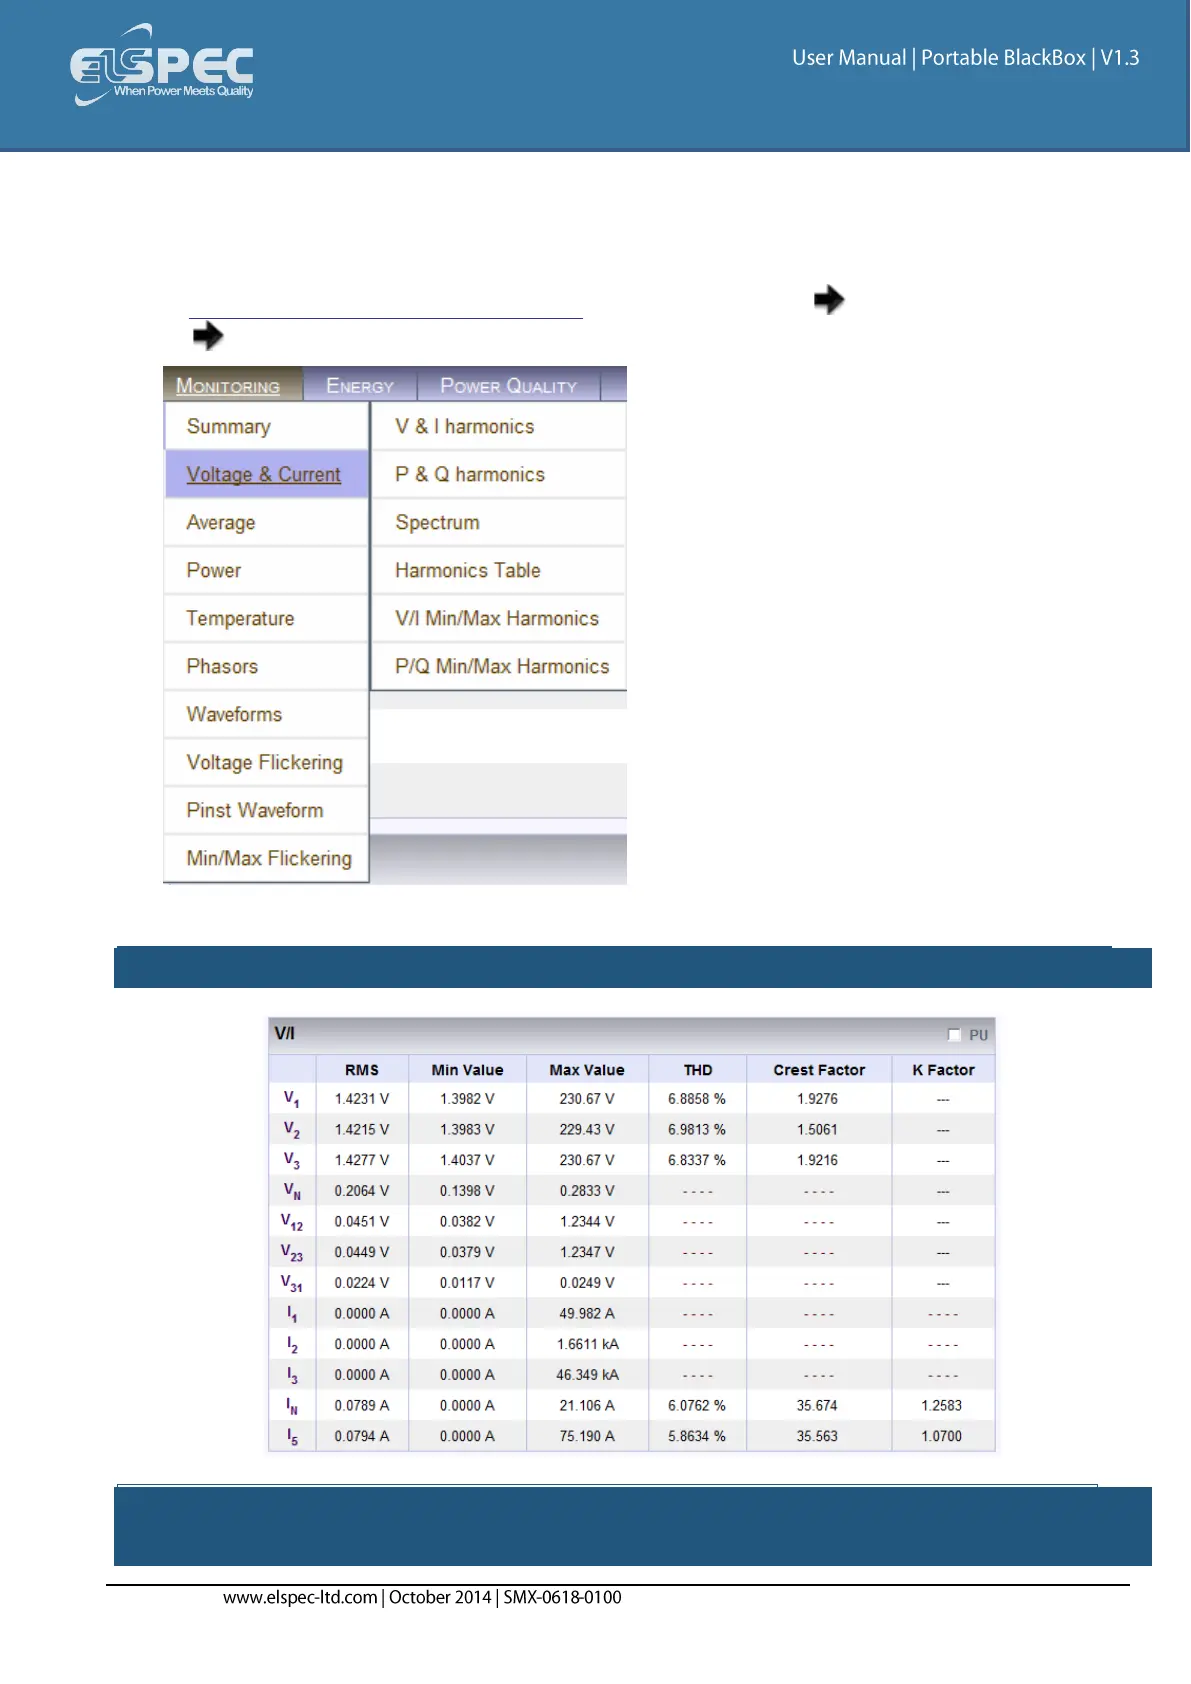Image resolution: width=1191 pixels, height=1684 pixels.
Task: Open Voltage & Current menu item
Action: click(266, 475)
